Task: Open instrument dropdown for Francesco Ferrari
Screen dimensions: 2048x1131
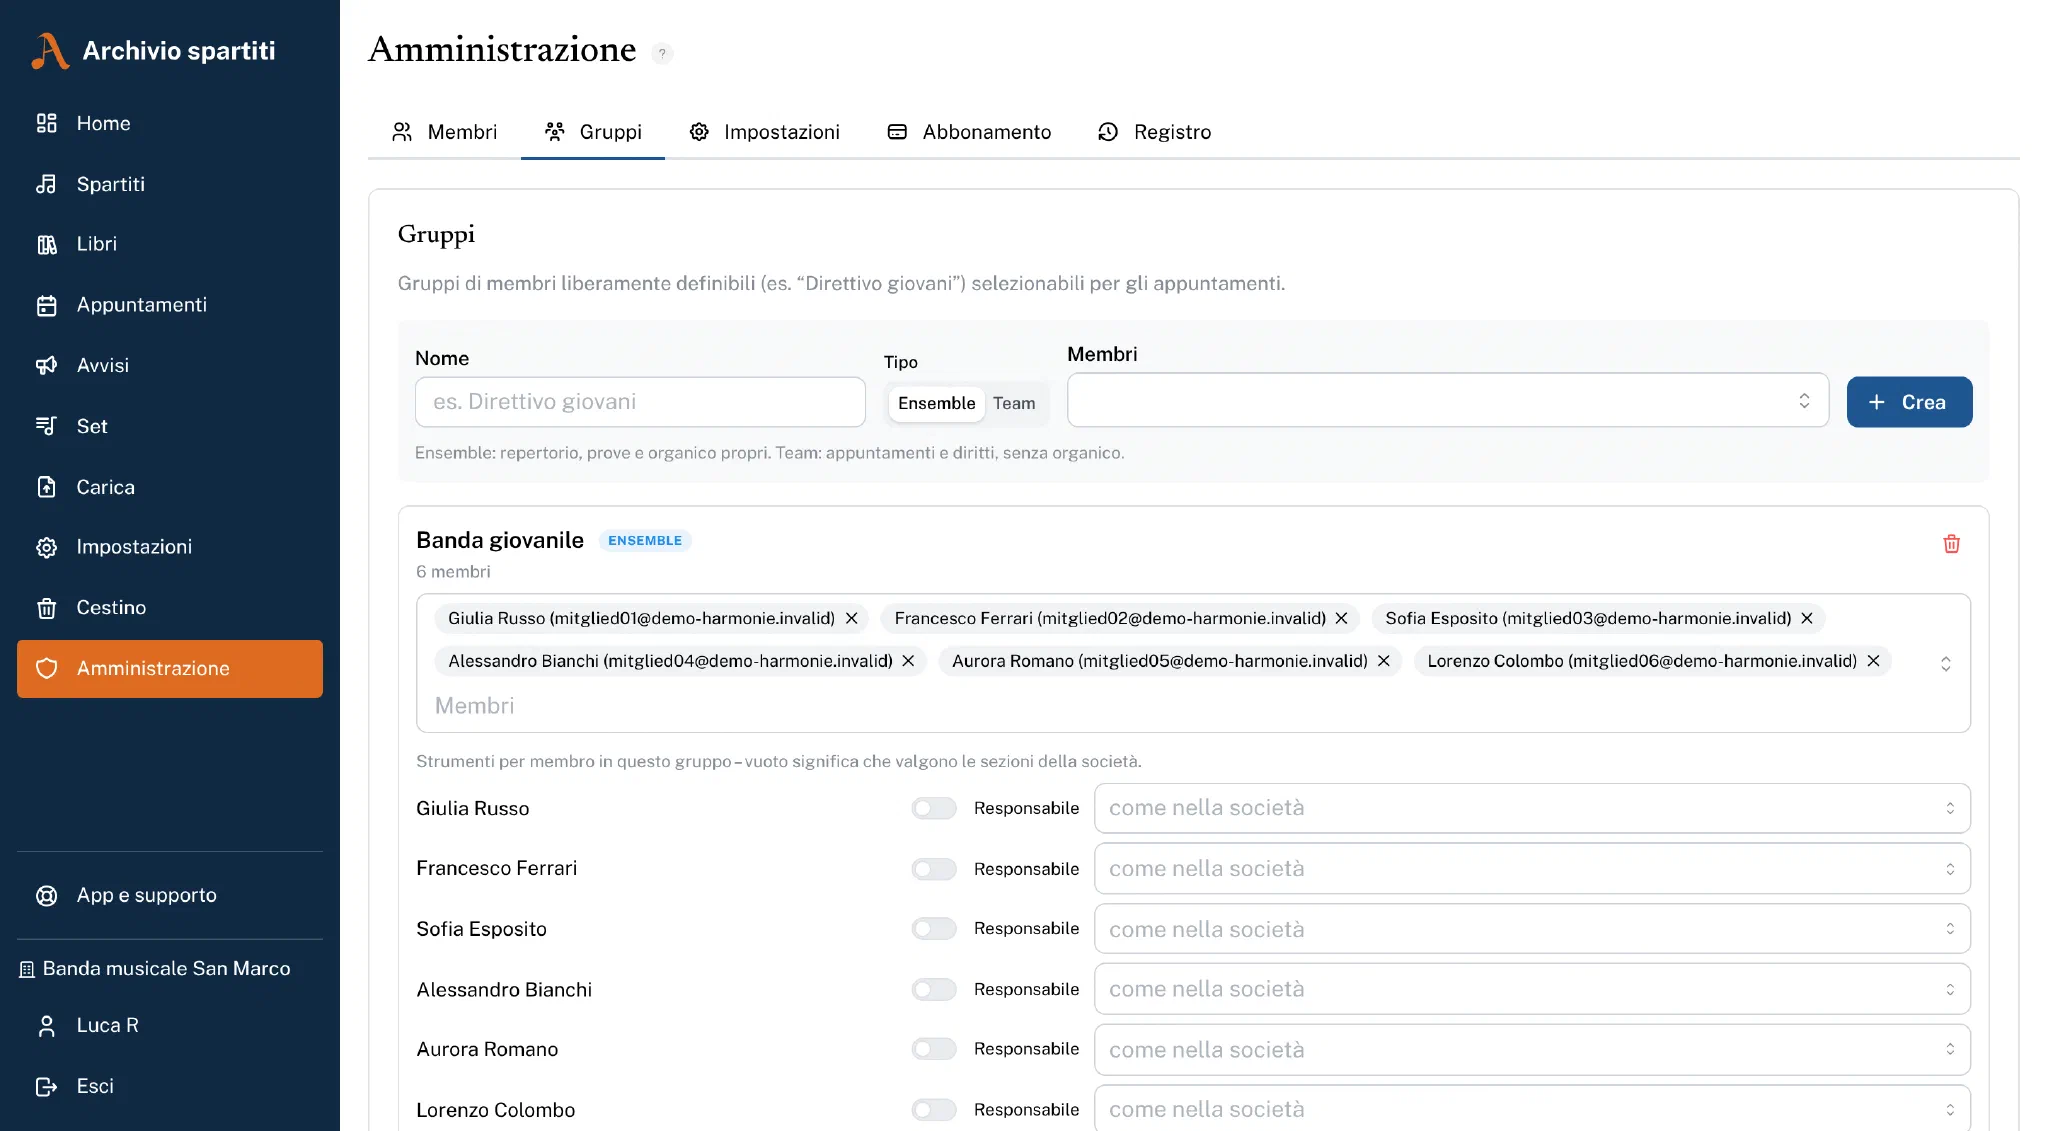Action: coord(1532,869)
